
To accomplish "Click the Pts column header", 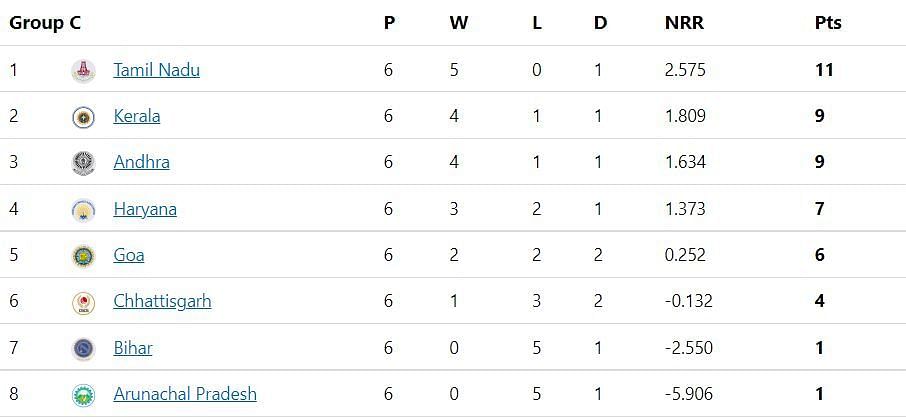I will (x=828, y=23).
